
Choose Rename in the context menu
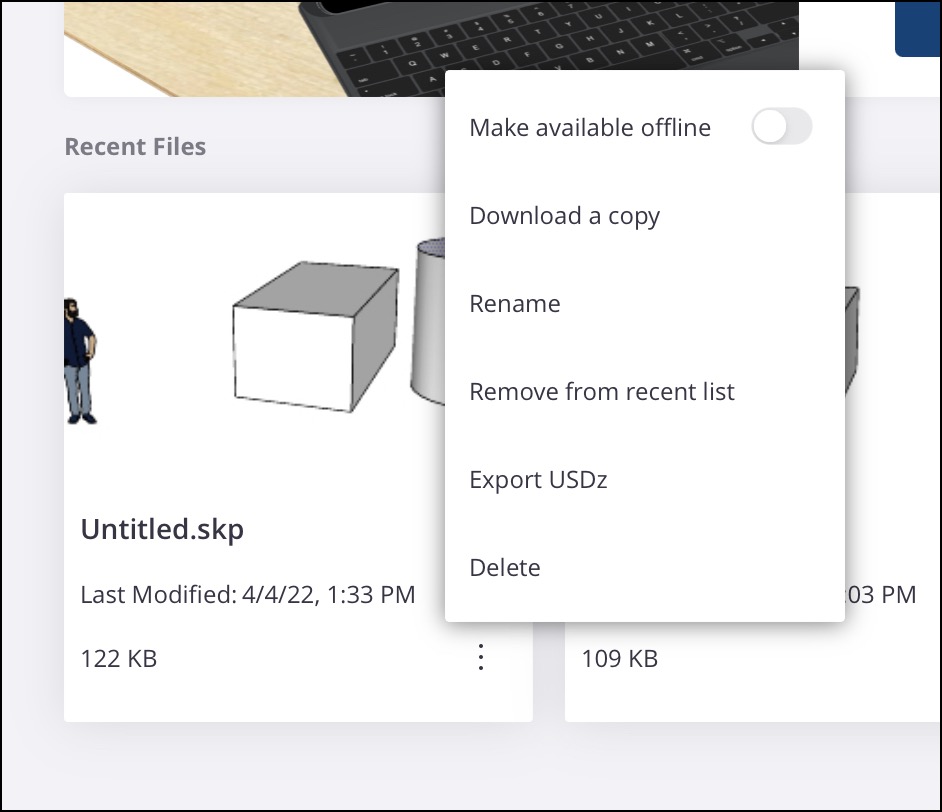(514, 304)
